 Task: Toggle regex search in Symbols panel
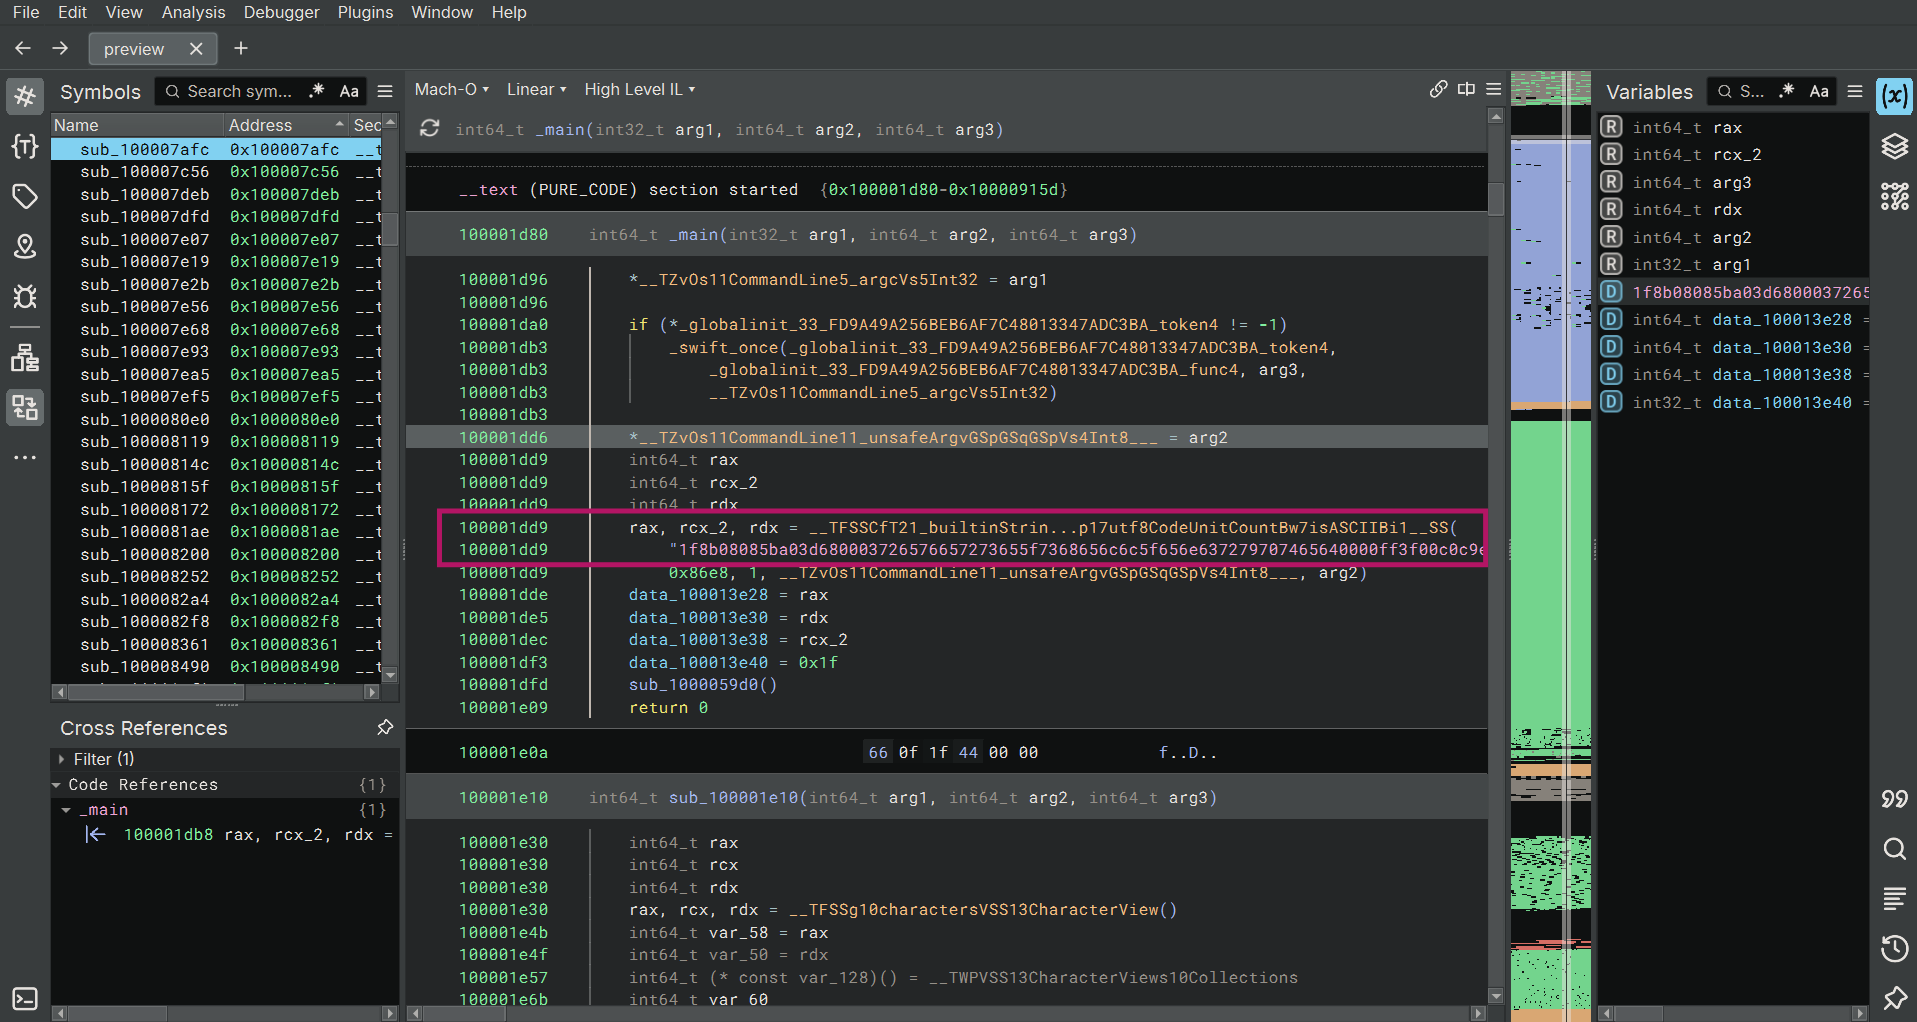(x=317, y=91)
